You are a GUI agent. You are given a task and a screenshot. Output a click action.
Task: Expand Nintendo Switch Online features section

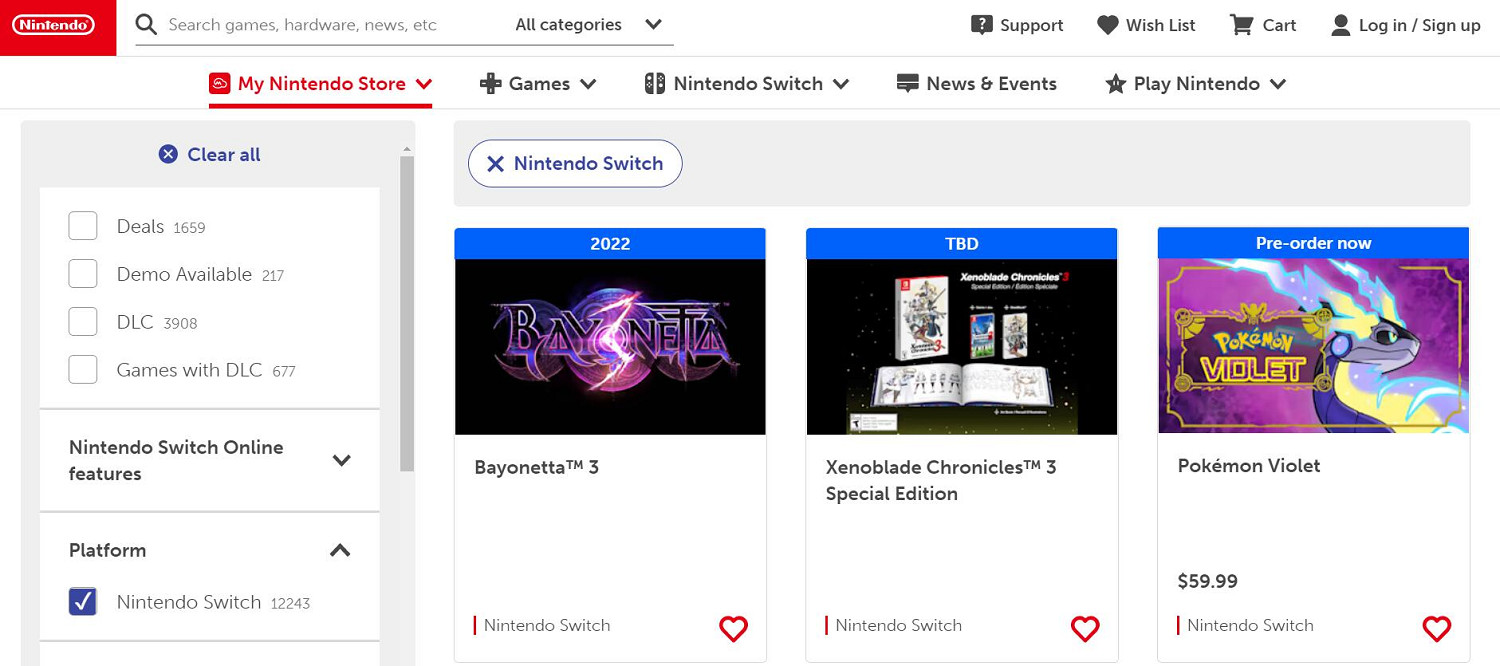coord(341,460)
